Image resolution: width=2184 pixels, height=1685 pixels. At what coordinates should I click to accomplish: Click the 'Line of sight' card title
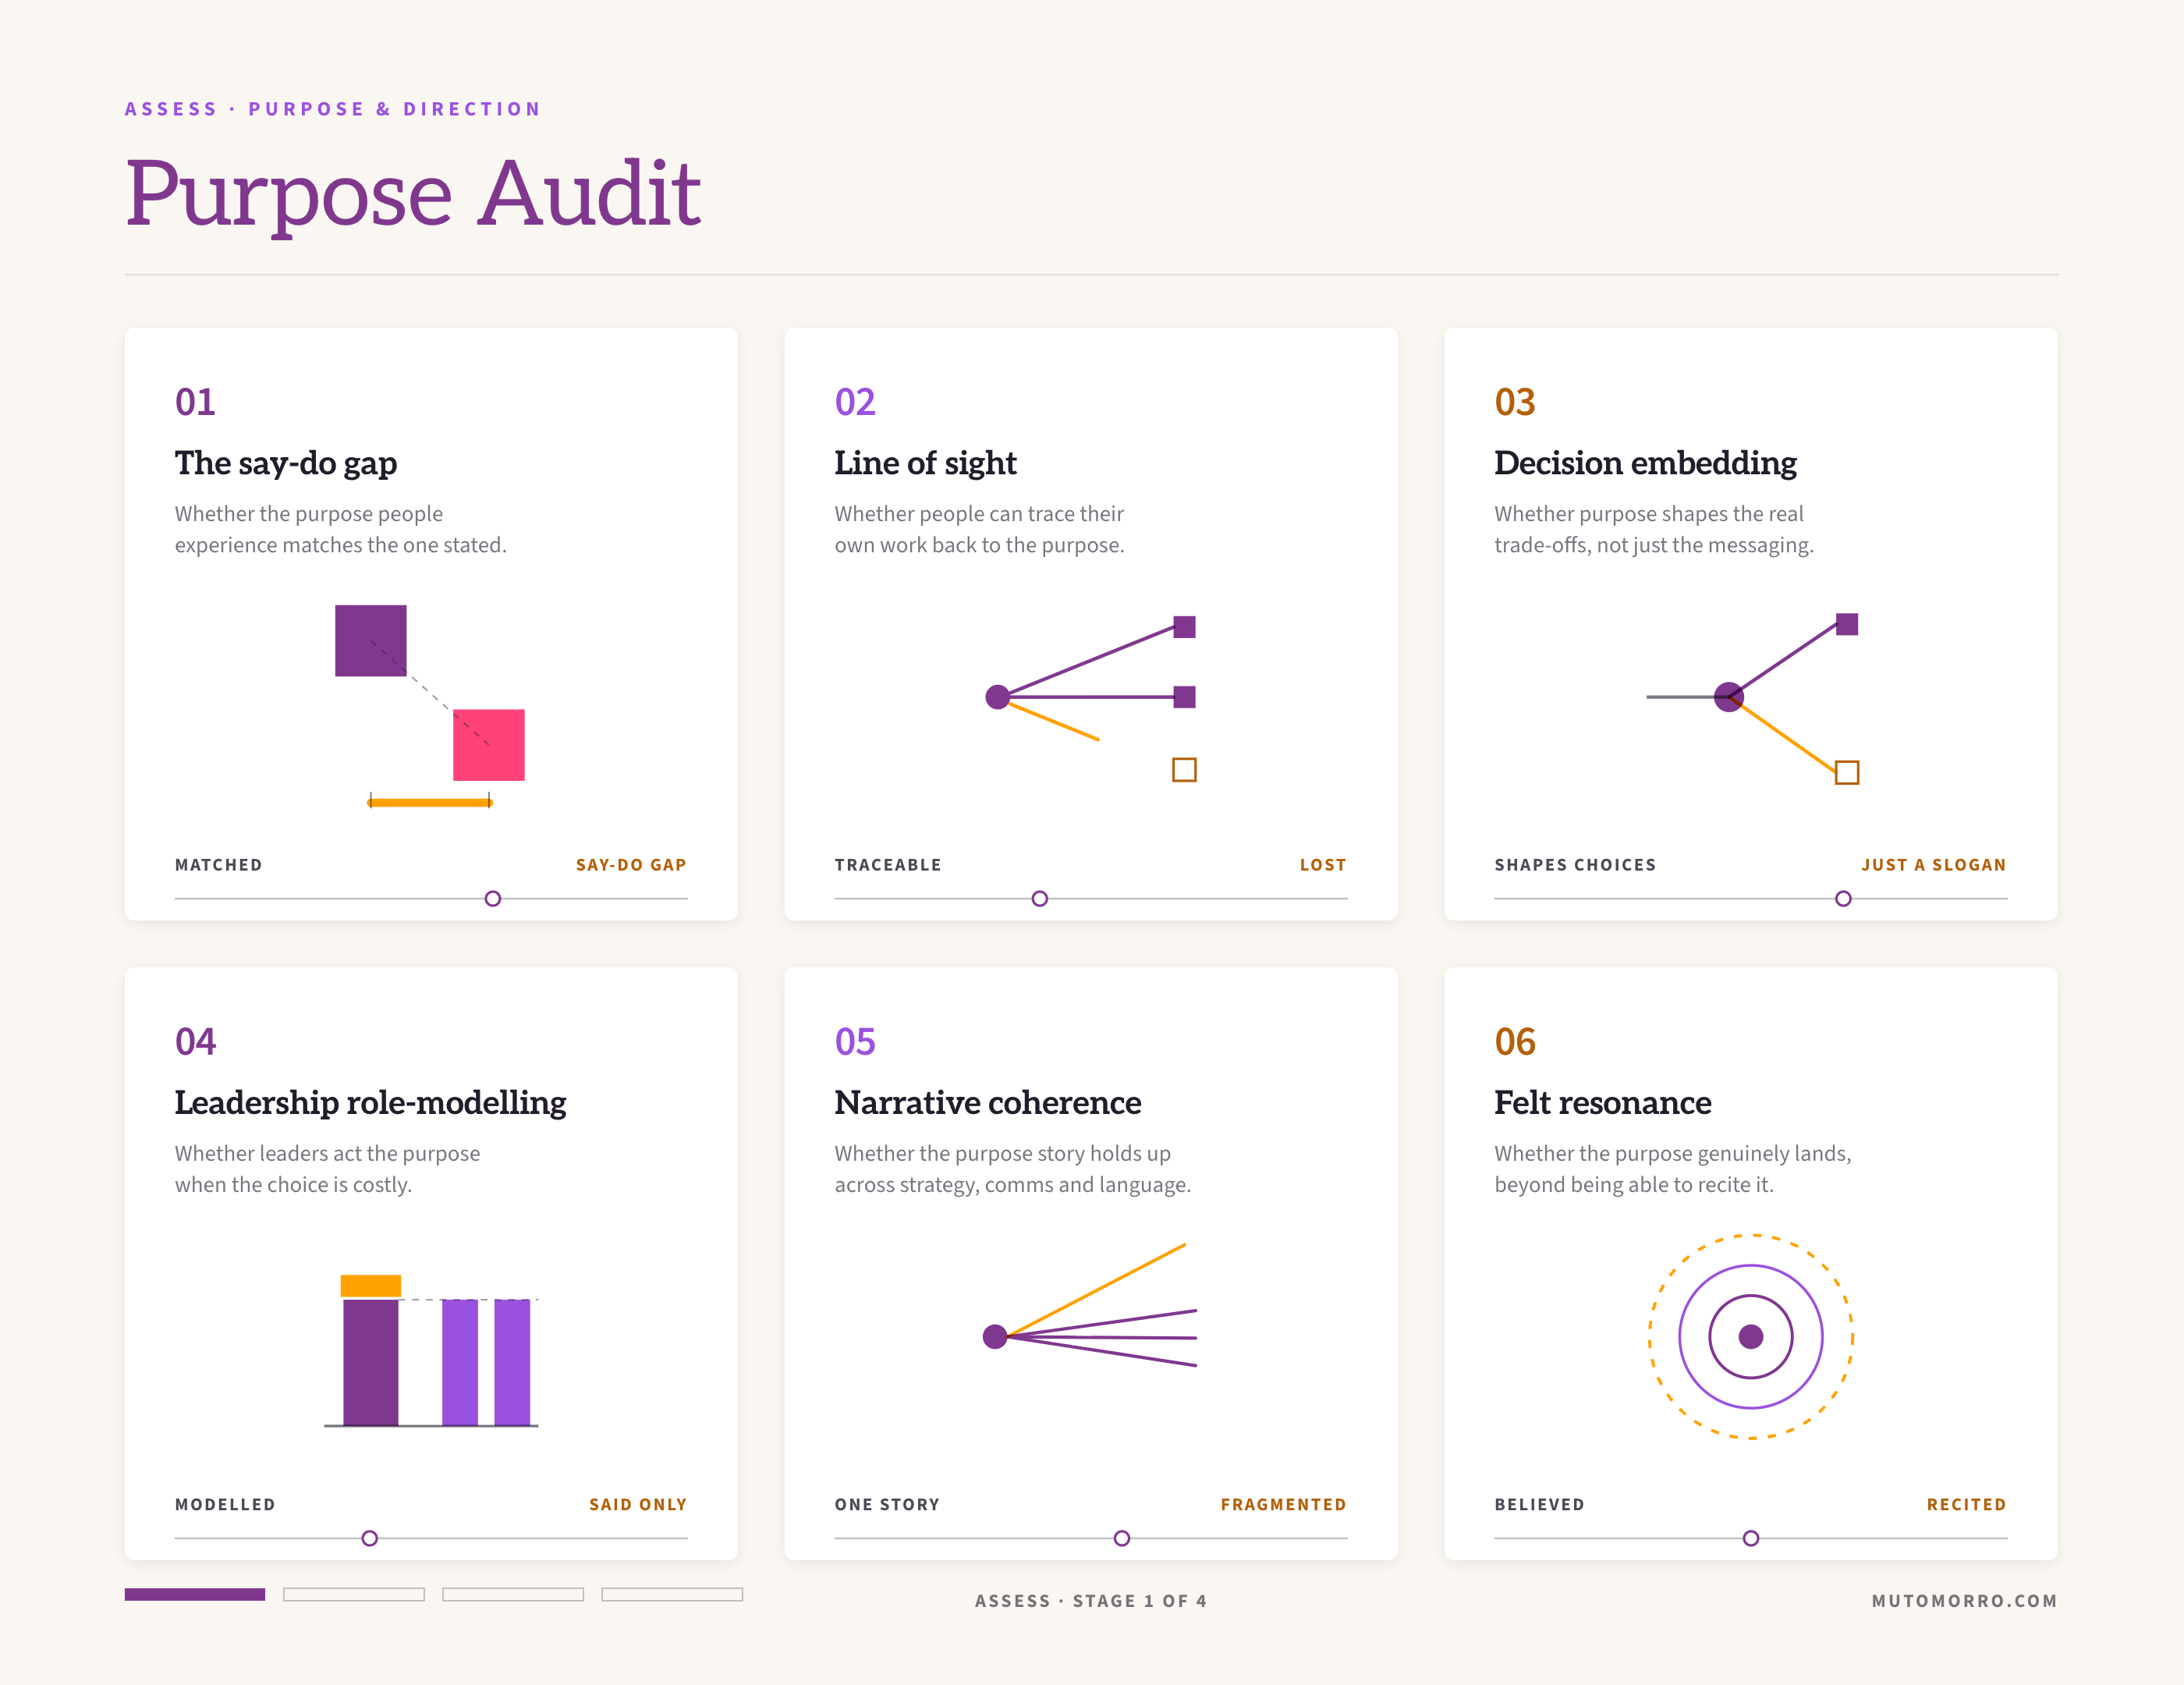926,463
